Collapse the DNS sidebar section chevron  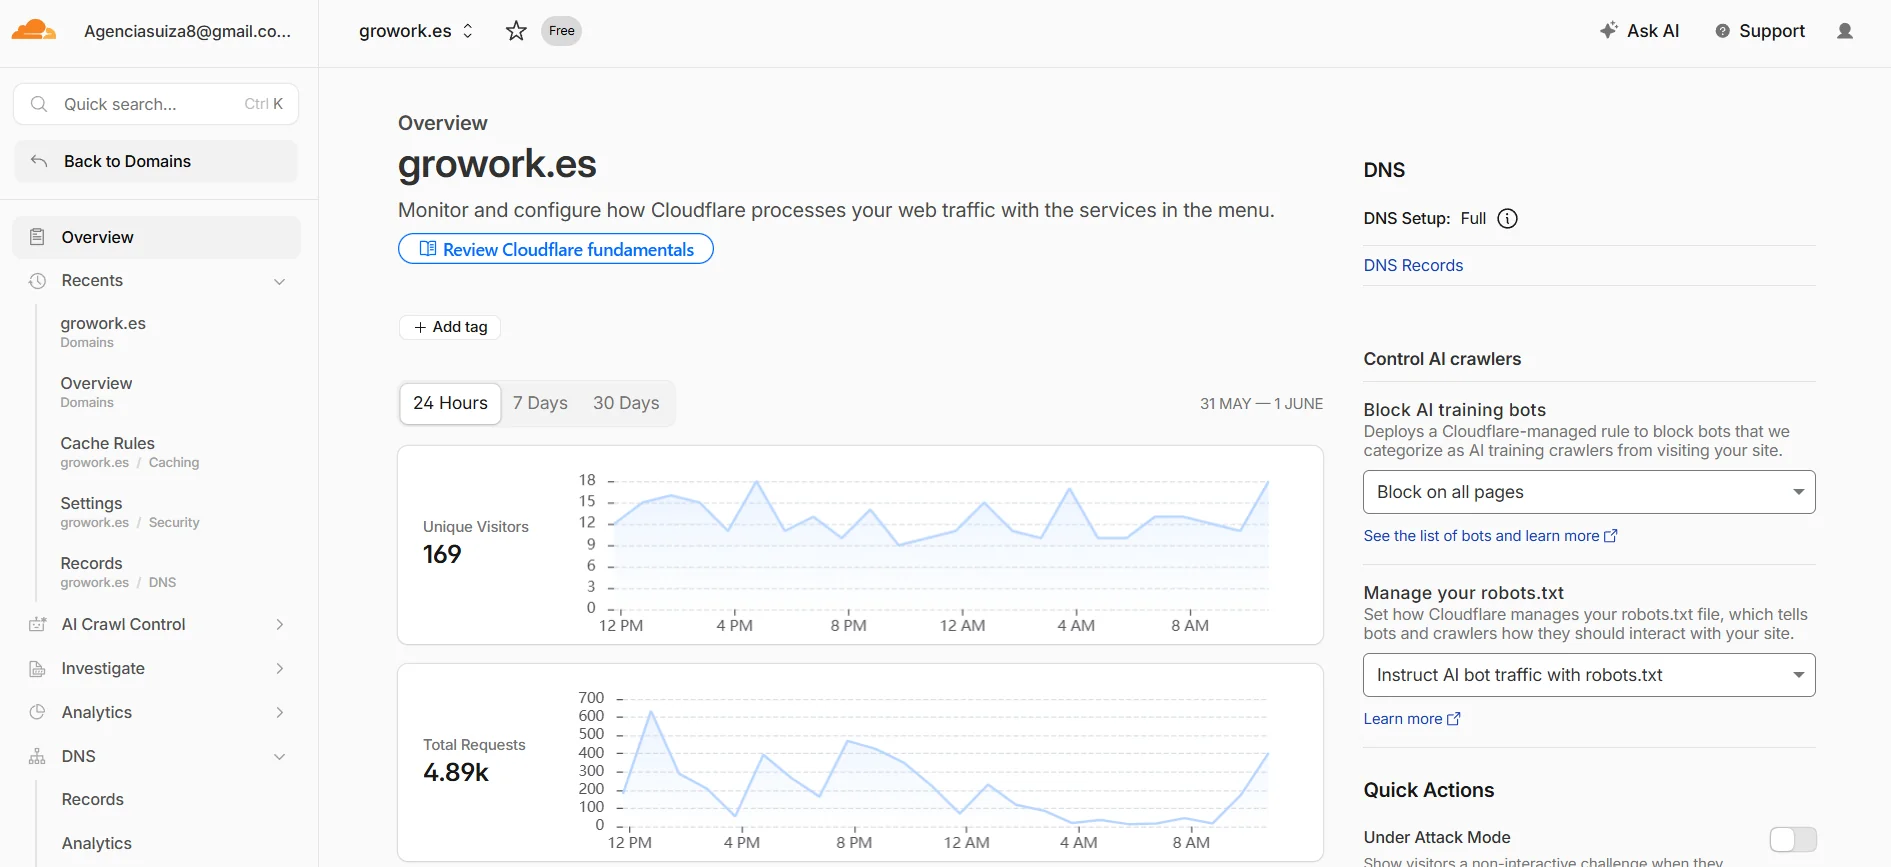(x=280, y=756)
